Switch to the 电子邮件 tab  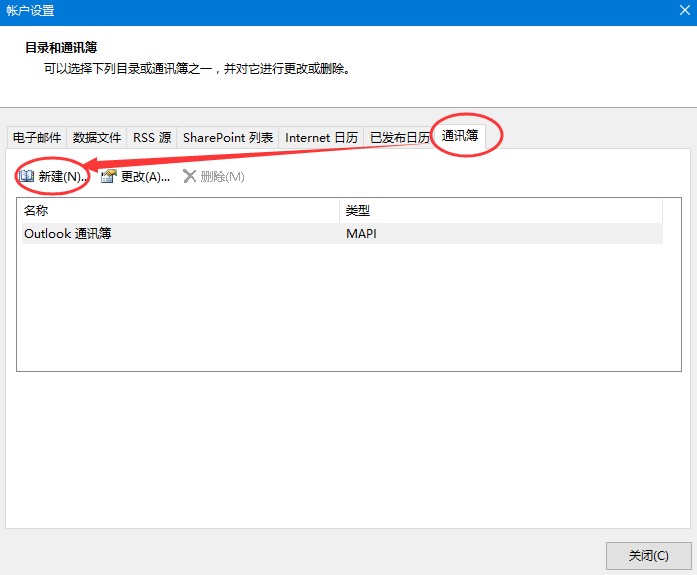37,138
